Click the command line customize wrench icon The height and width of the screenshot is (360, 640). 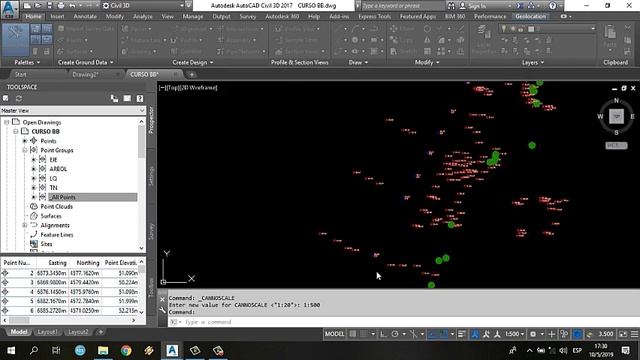click(x=162, y=311)
